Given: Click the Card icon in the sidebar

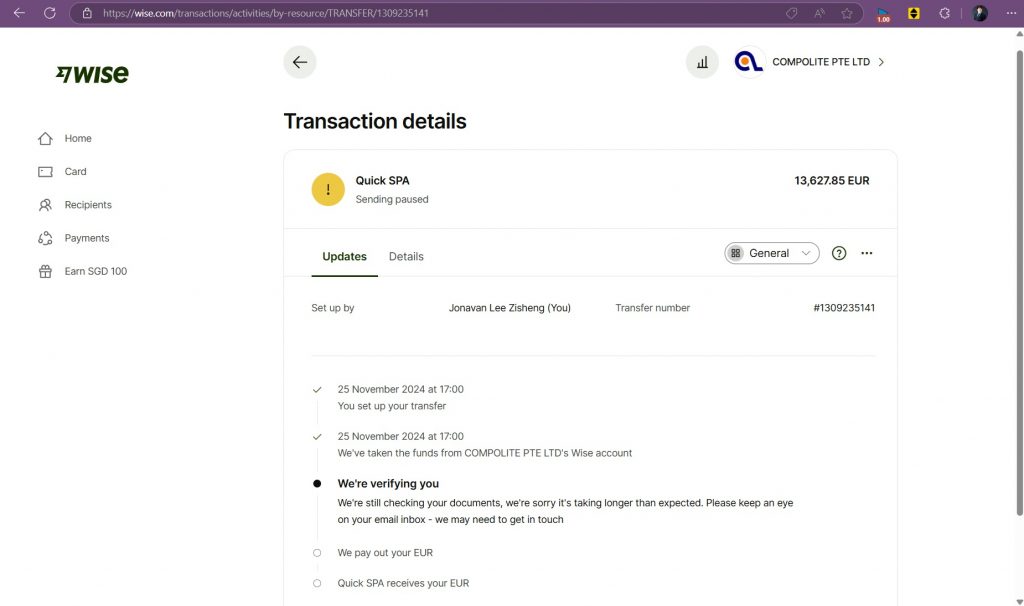Looking at the screenshot, I should click(x=45, y=172).
